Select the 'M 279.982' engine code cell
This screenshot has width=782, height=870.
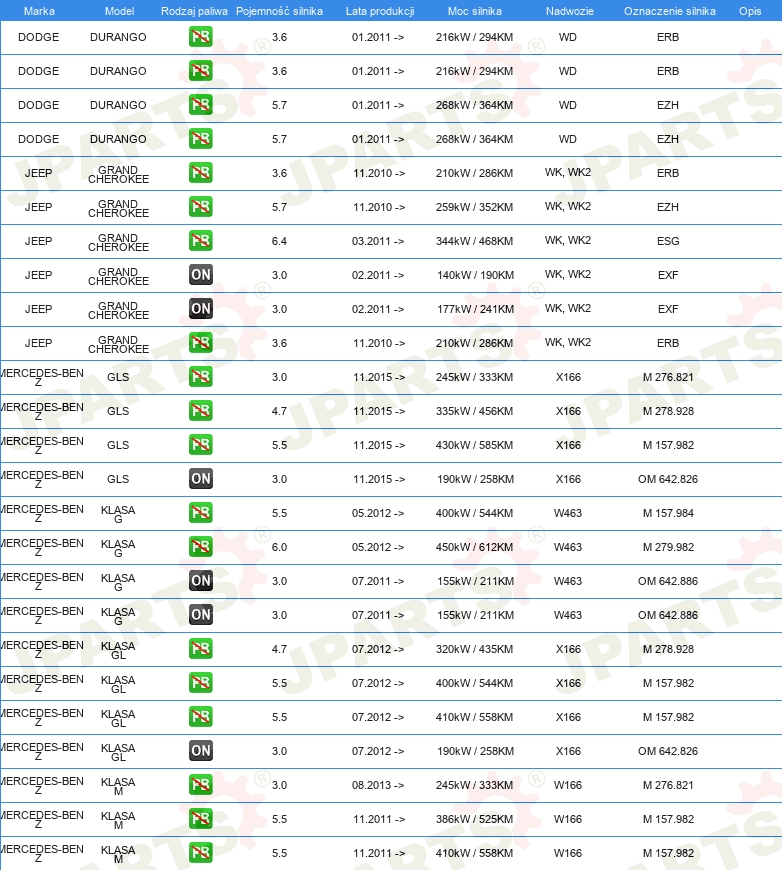coord(668,547)
